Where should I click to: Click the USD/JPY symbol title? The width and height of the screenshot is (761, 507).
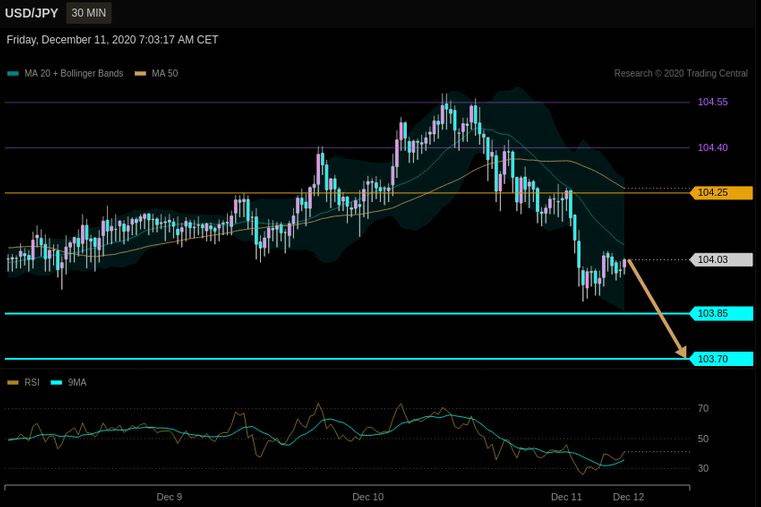tap(32, 14)
